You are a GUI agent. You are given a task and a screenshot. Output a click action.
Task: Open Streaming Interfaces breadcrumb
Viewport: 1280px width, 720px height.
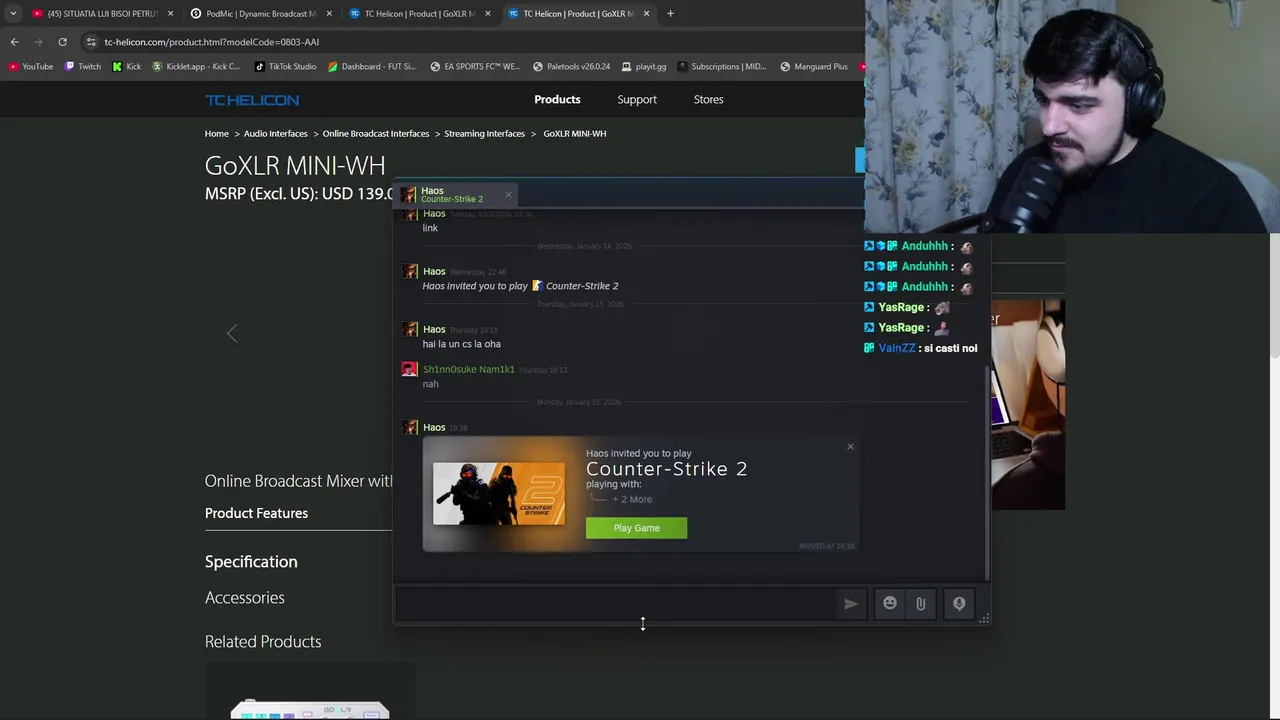click(x=484, y=133)
